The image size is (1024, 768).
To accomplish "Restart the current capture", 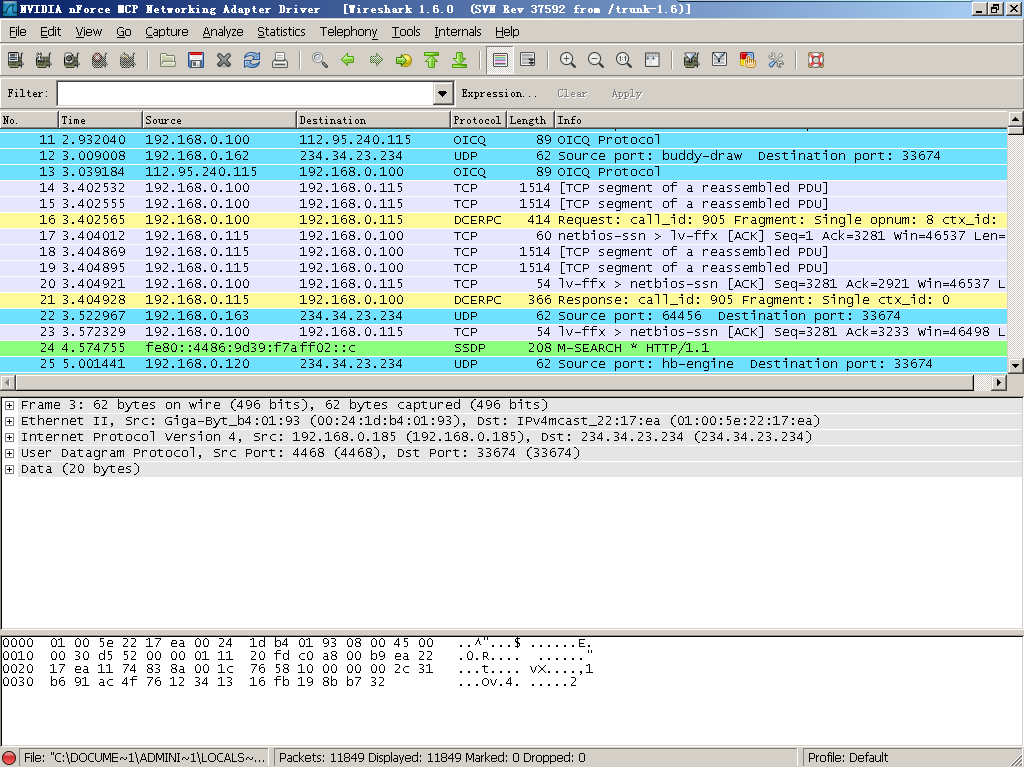I will coord(128,60).
